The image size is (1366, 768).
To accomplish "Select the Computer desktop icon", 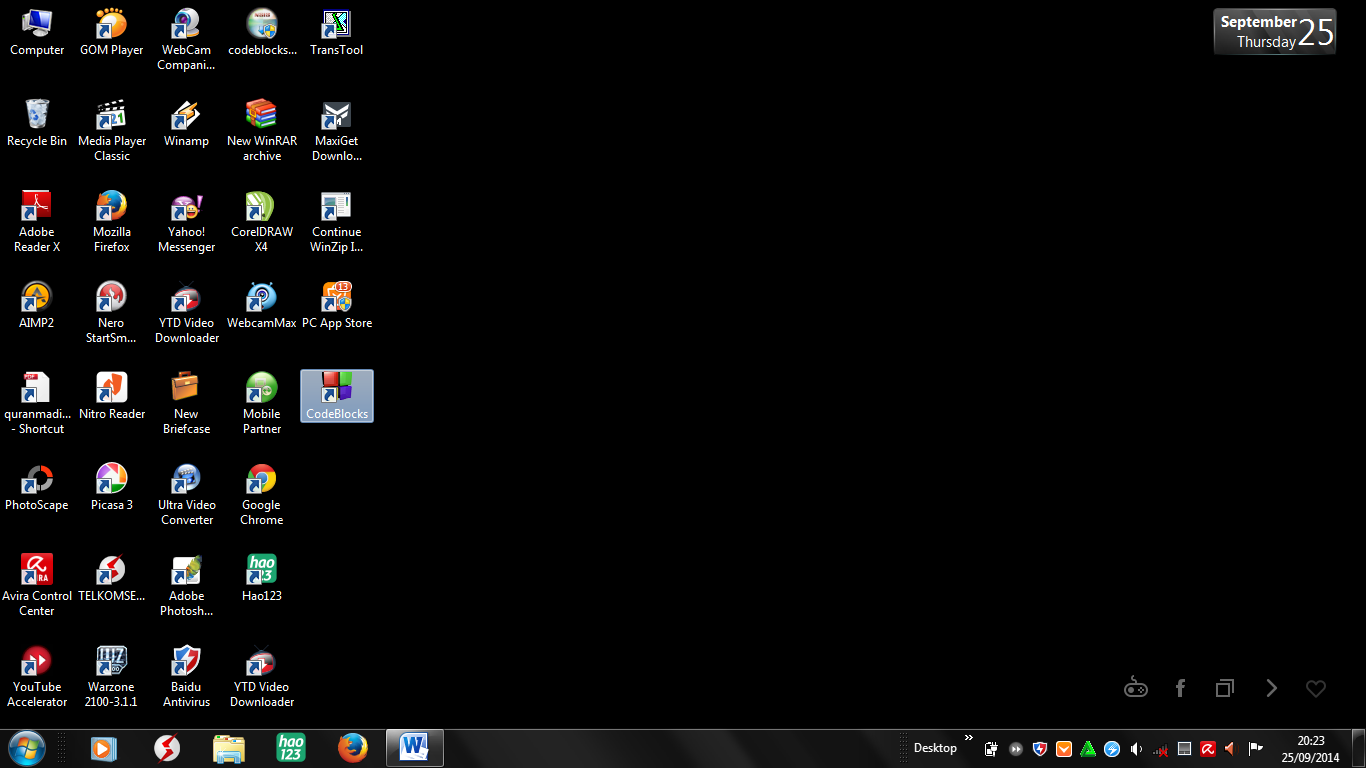I will 37,33.
